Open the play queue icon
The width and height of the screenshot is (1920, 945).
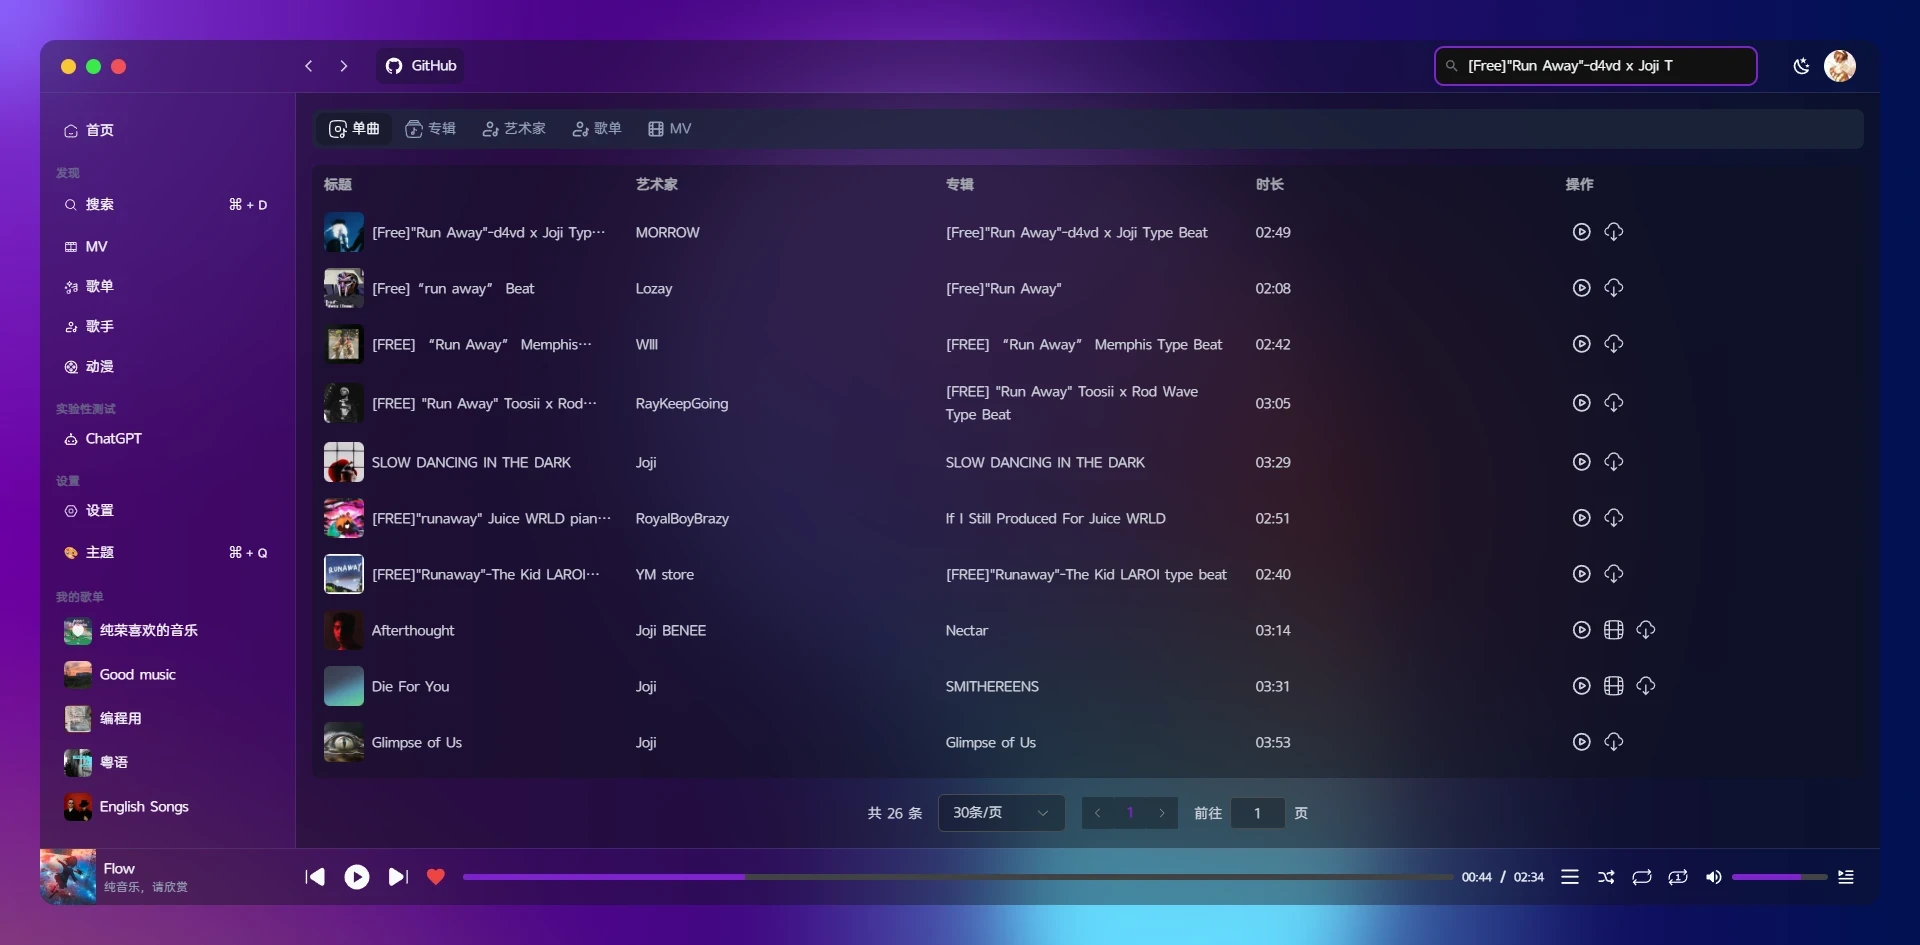pos(1846,877)
